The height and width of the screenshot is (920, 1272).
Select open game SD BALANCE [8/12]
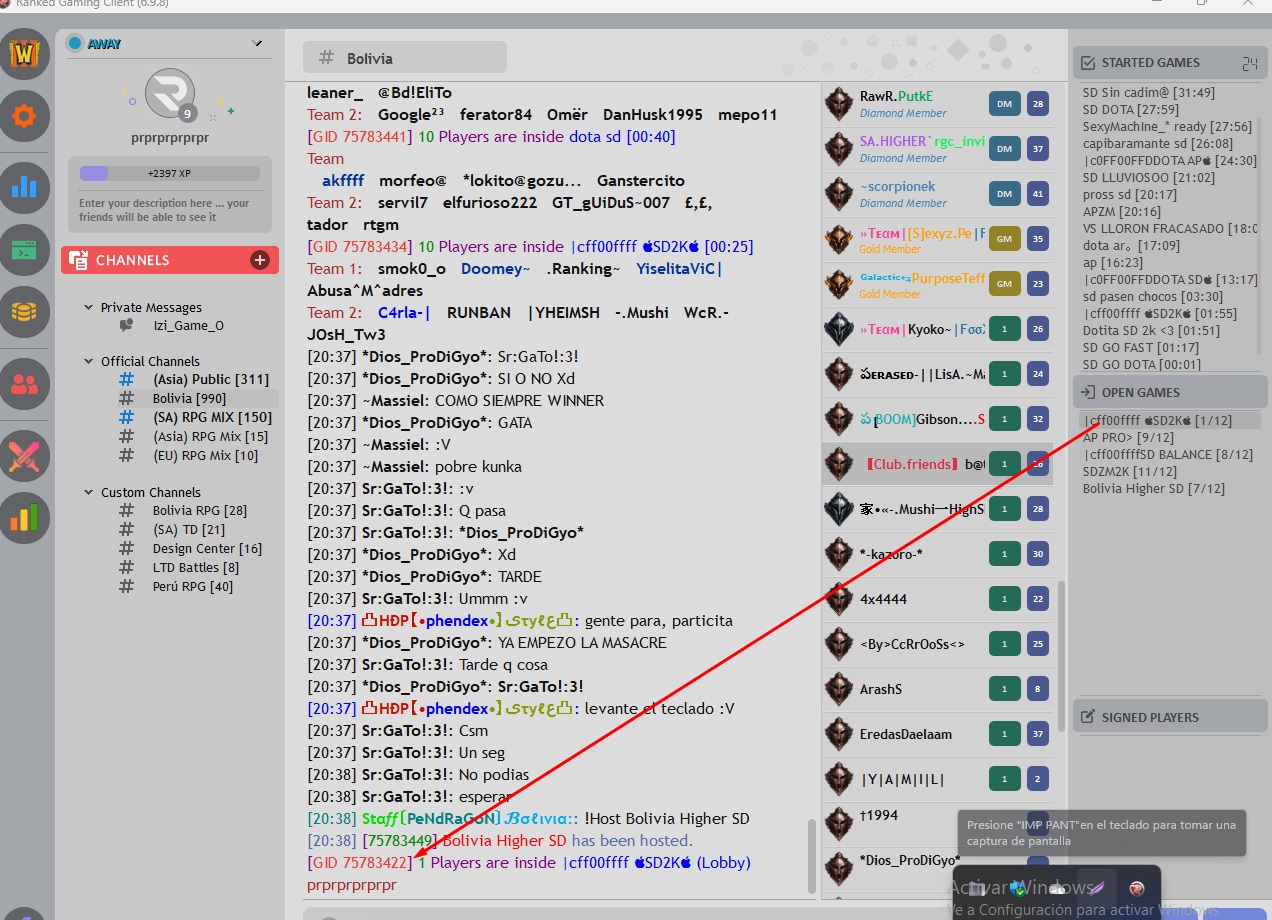[x=1167, y=455]
